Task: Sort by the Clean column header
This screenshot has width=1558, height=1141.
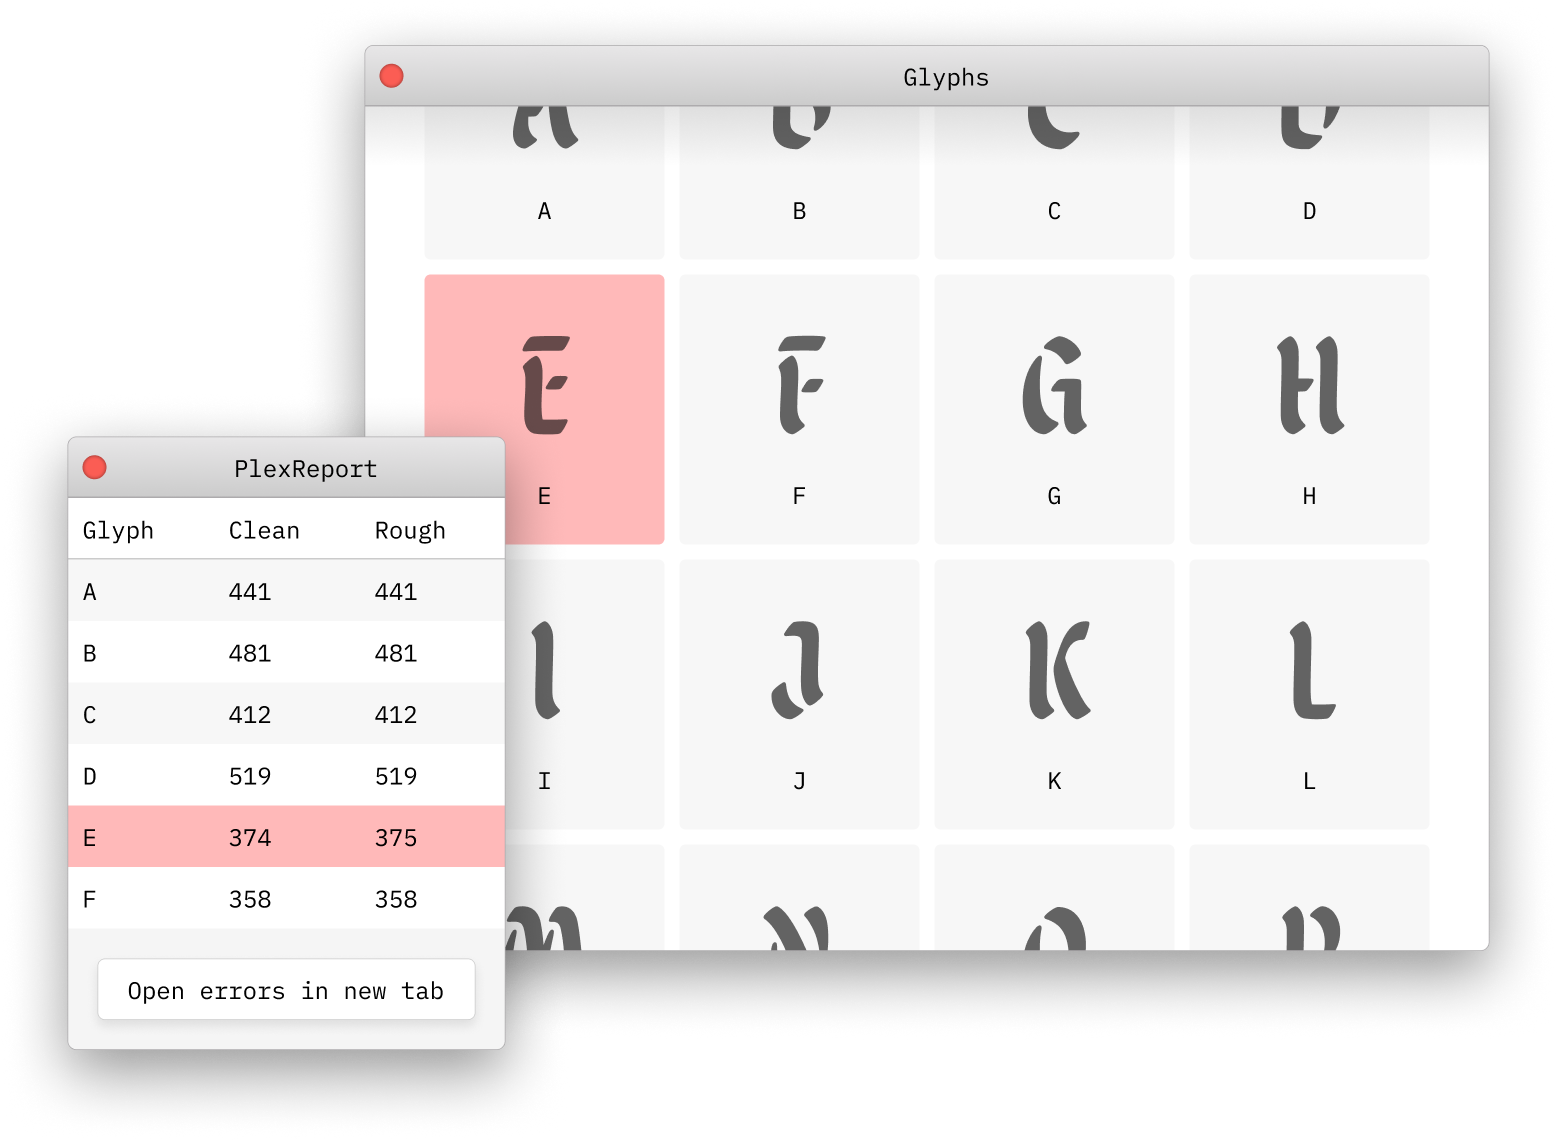Action: tap(264, 530)
